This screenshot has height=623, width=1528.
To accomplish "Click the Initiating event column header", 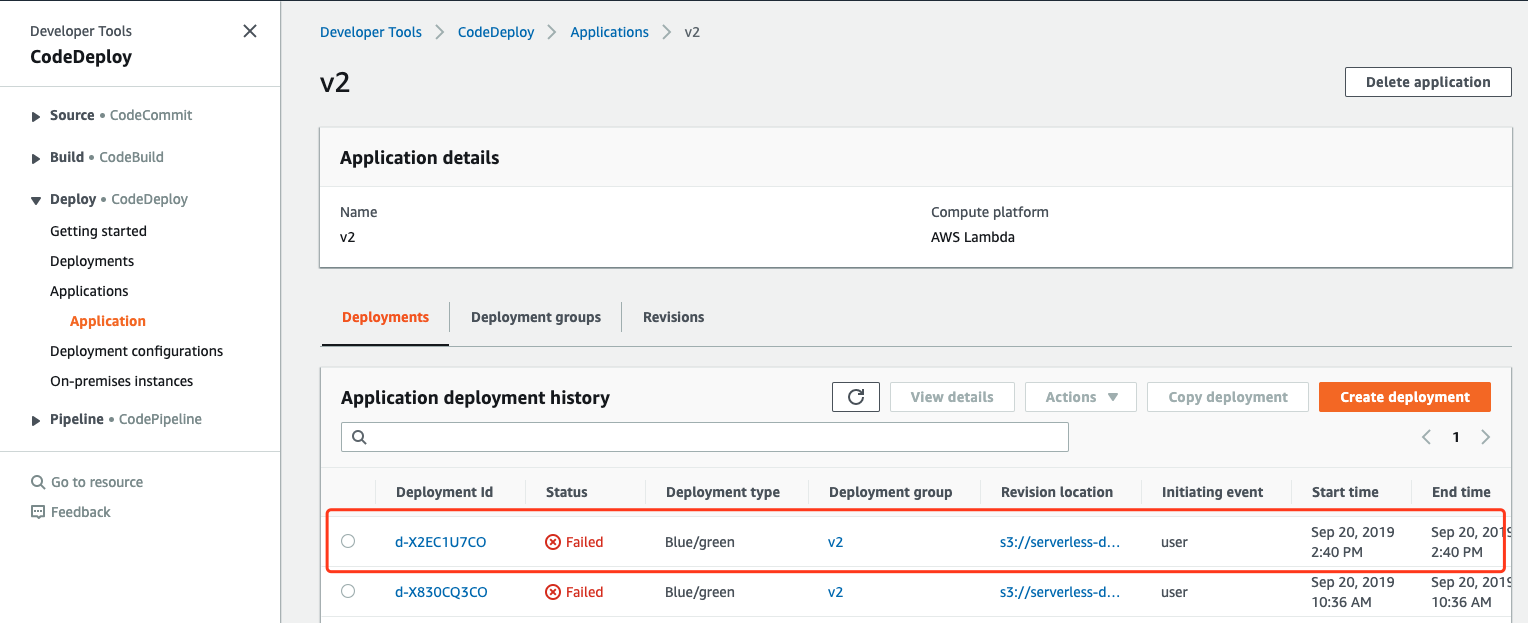I will [x=1212, y=492].
